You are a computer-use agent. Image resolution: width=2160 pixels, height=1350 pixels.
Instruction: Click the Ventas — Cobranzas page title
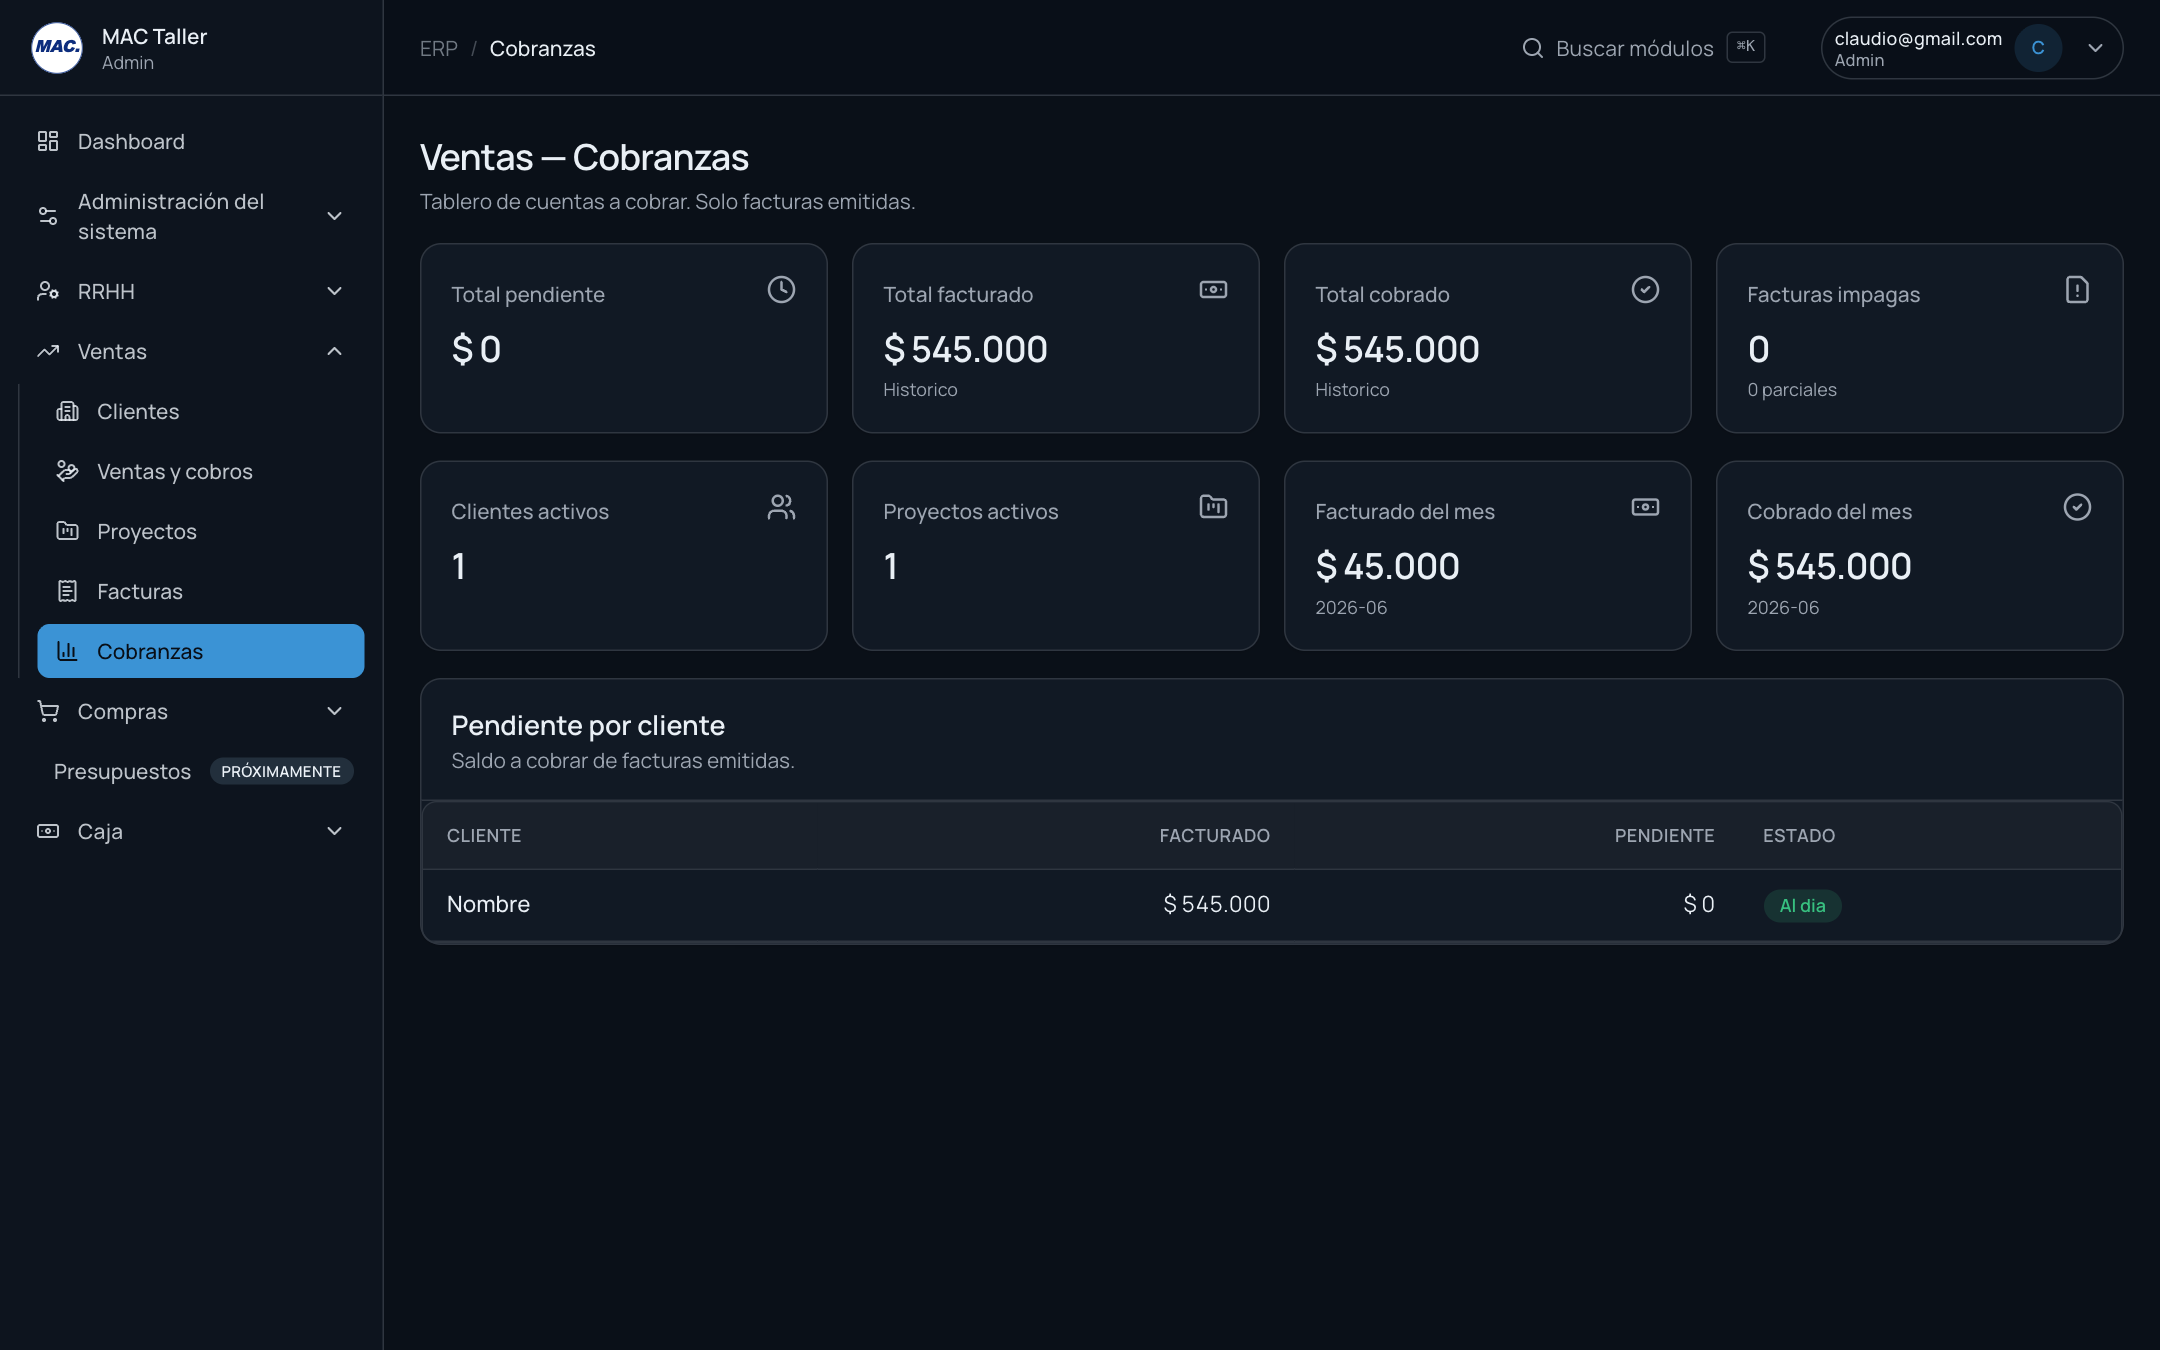(x=584, y=157)
